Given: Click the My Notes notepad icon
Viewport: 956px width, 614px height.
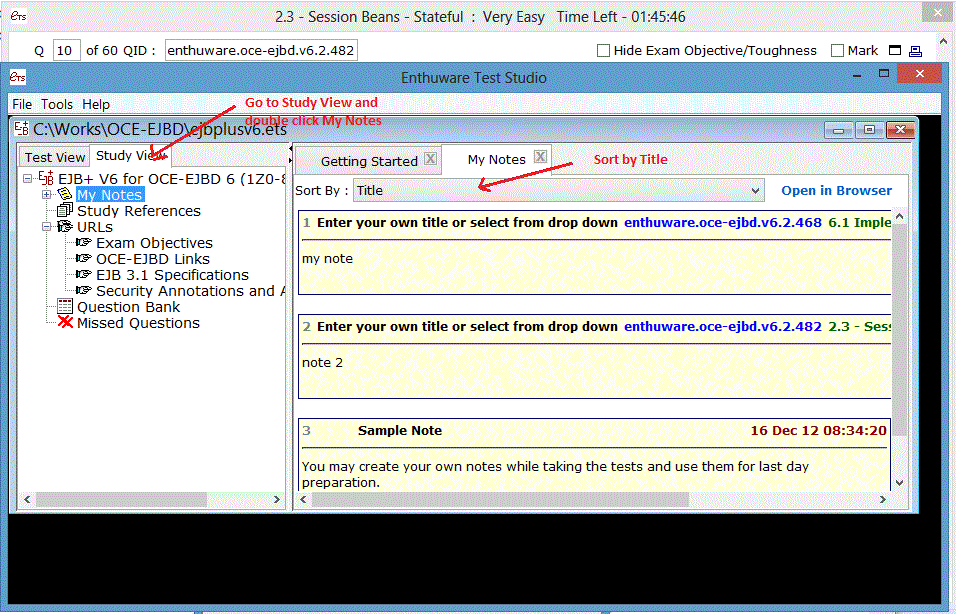Looking at the screenshot, I should (x=66, y=195).
